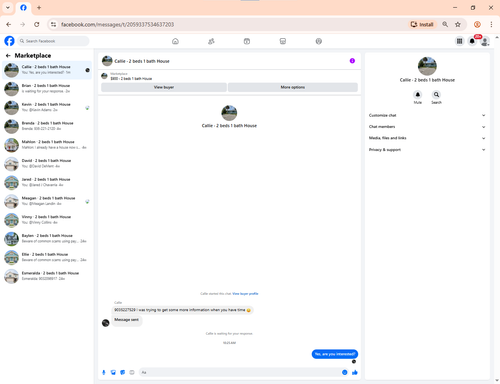Record a voice clip with microphone icon
Viewport: 500px width, 384px height.
pyautogui.click(x=104, y=372)
